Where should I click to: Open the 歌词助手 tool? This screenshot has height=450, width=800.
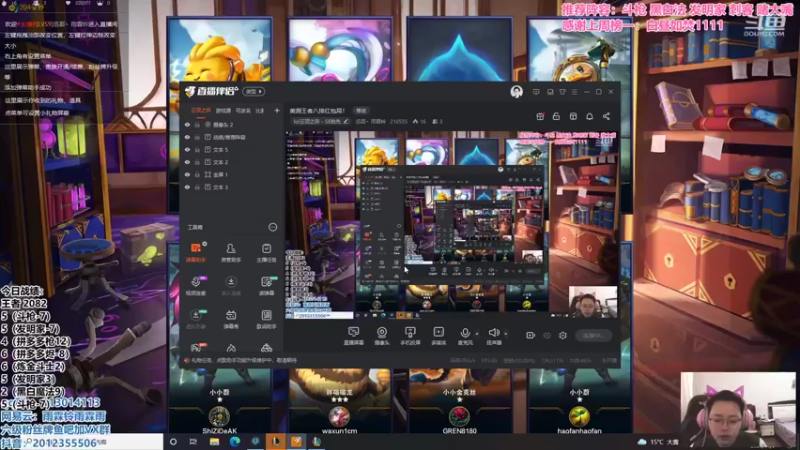click(x=266, y=319)
